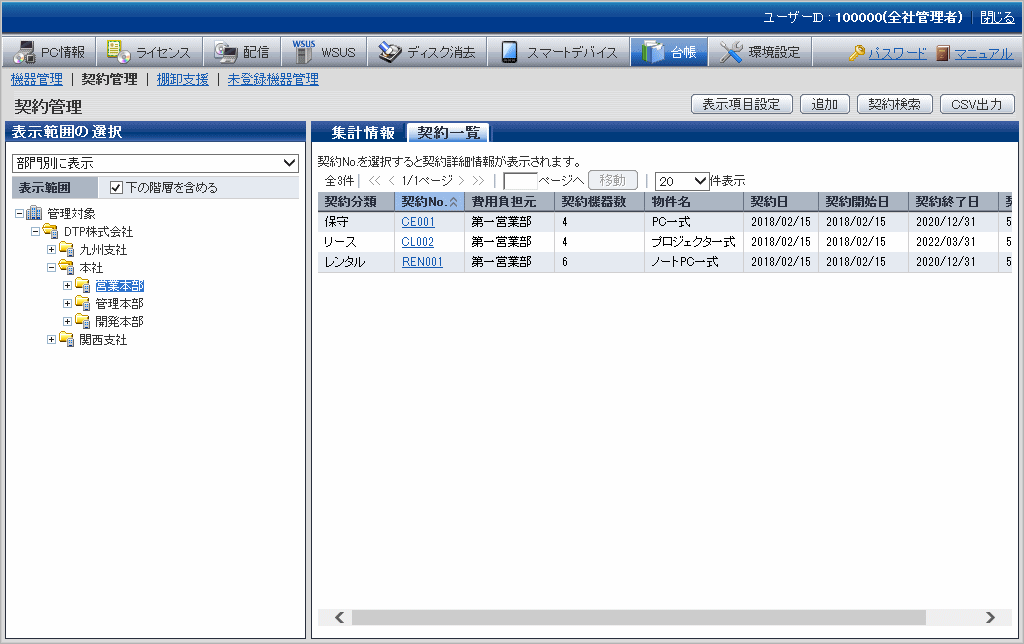Expand the 関西支社 tree node
Screen dimensions: 1024x644
tap(52, 340)
